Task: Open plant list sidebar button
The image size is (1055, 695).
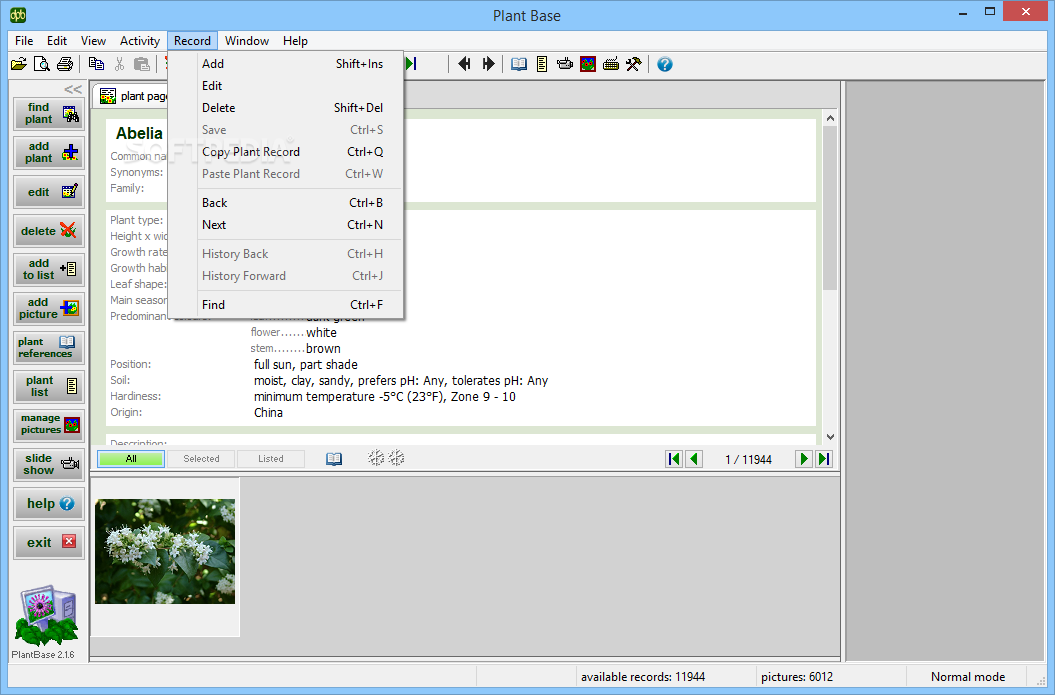Action: click(49, 387)
